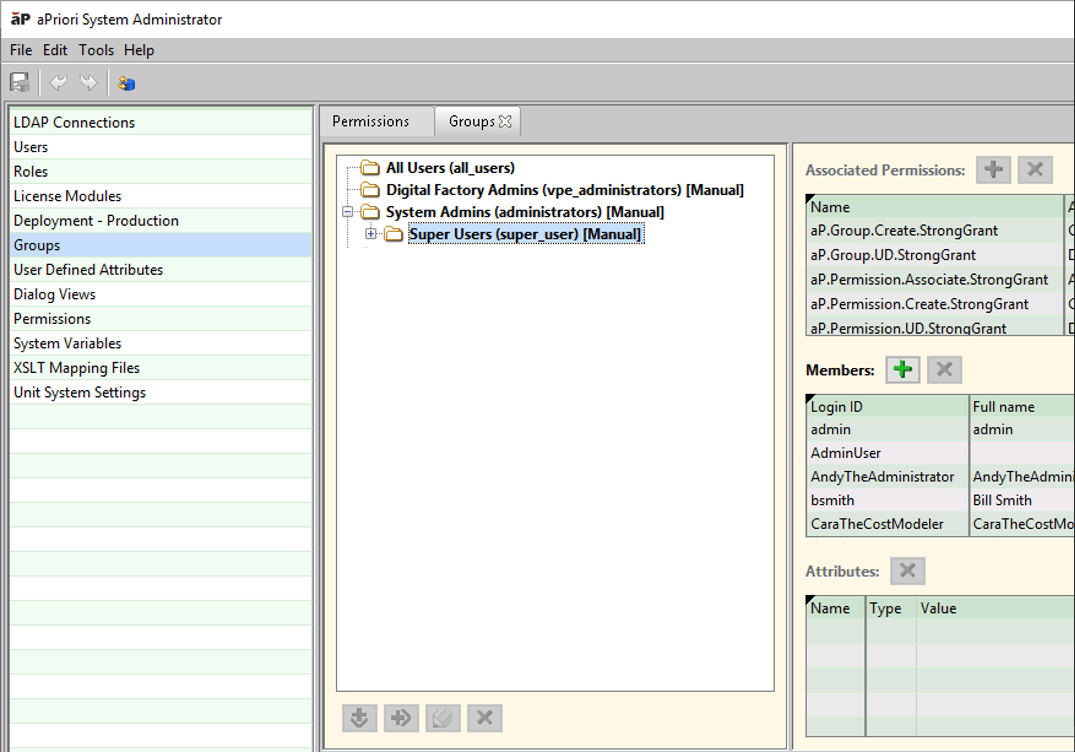
Task: Open Users in the sidebar
Action: (x=160, y=147)
